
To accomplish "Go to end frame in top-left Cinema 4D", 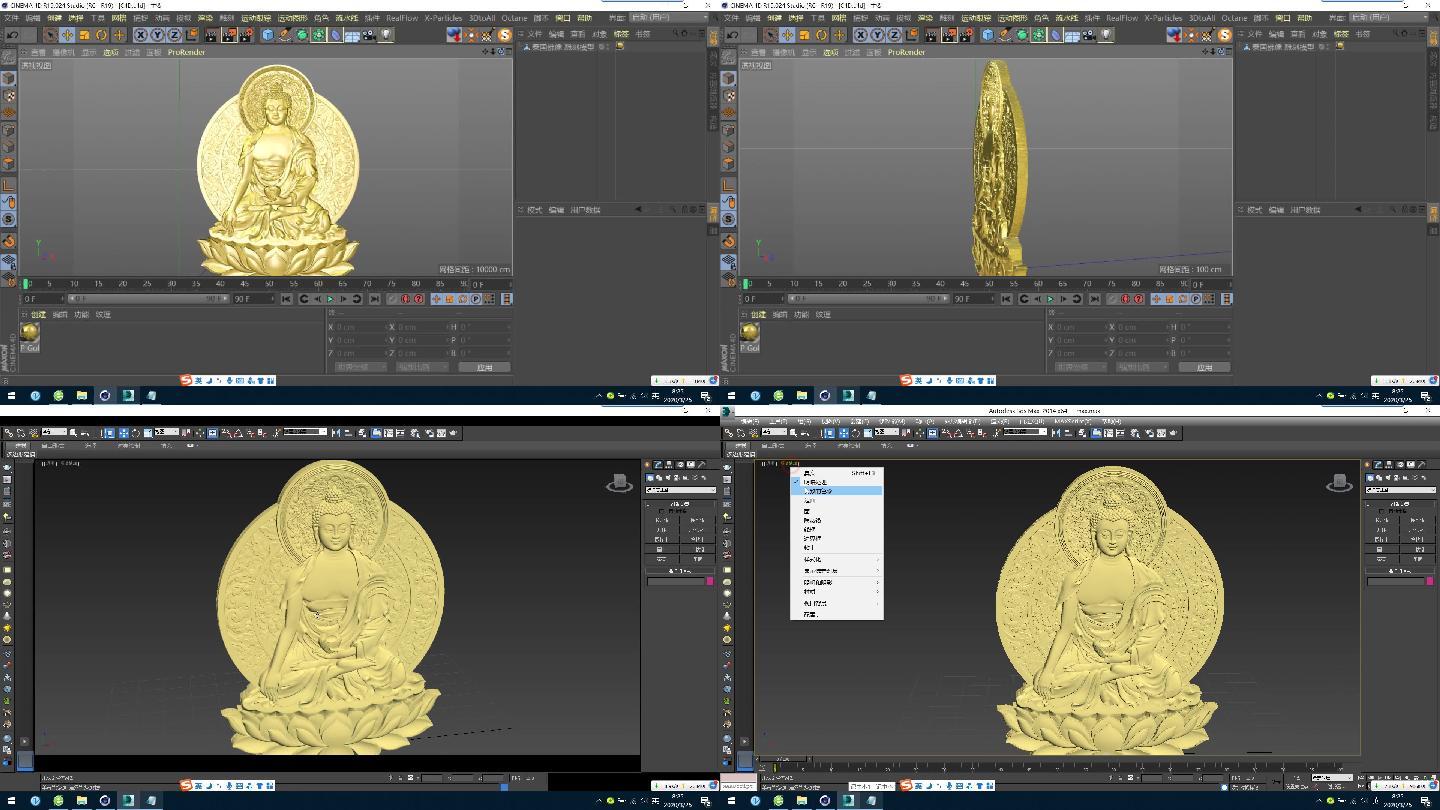I will [x=375, y=298].
